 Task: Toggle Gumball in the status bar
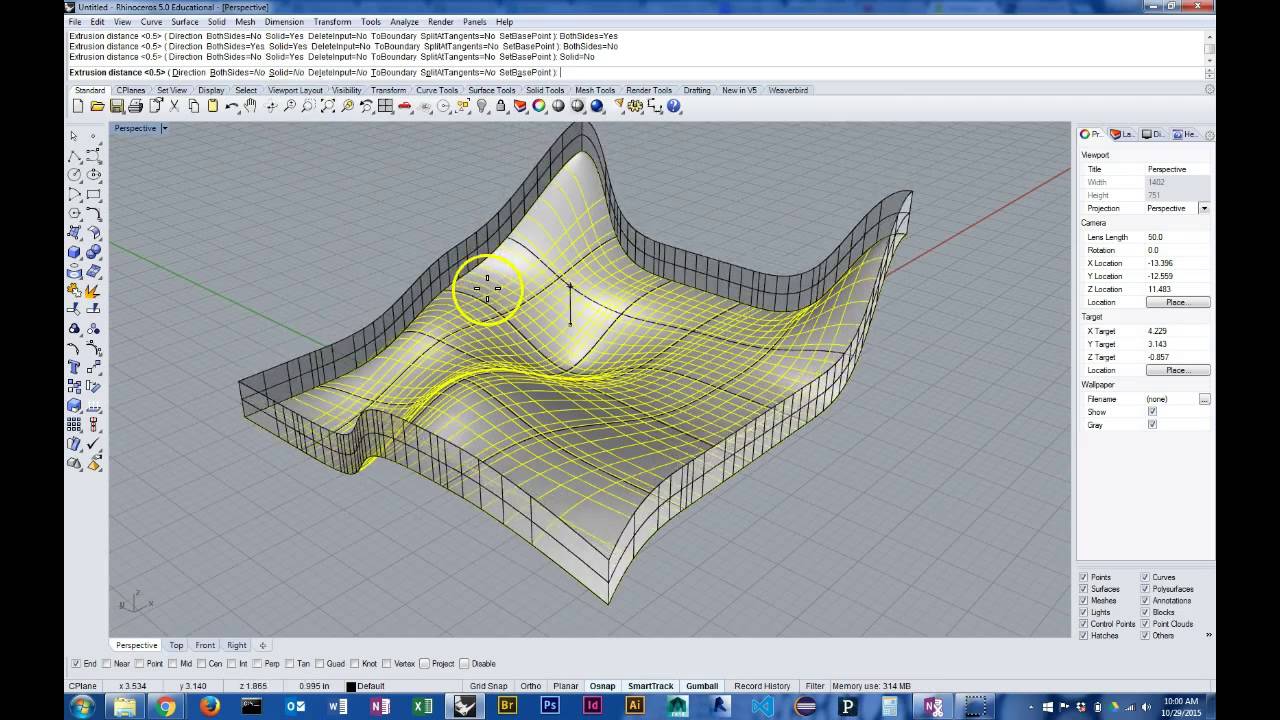702,686
